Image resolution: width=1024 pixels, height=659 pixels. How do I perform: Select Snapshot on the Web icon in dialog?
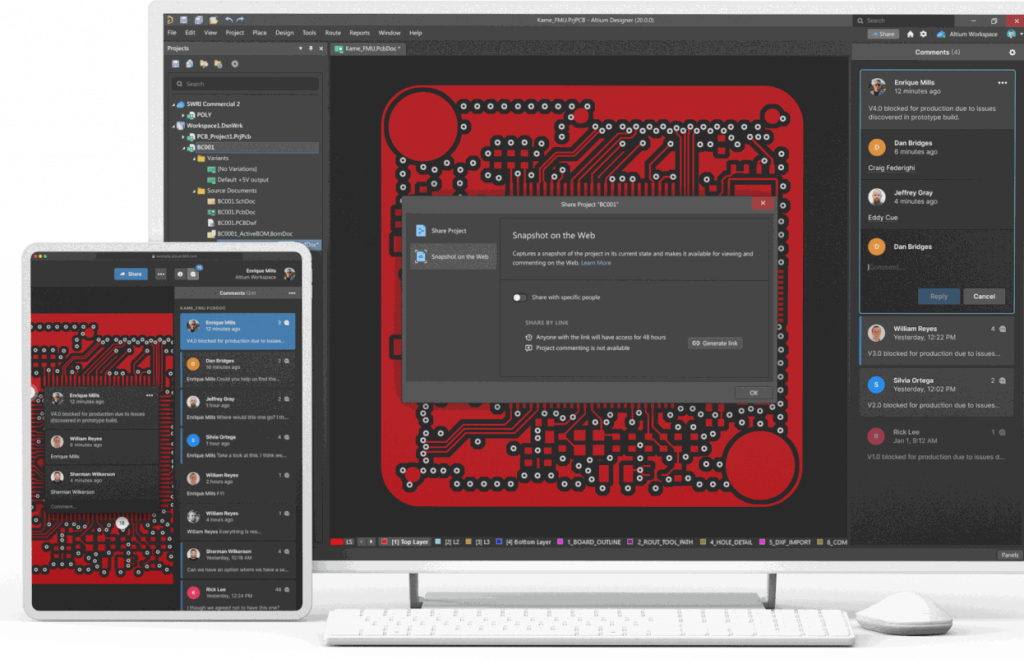pos(421,257)
